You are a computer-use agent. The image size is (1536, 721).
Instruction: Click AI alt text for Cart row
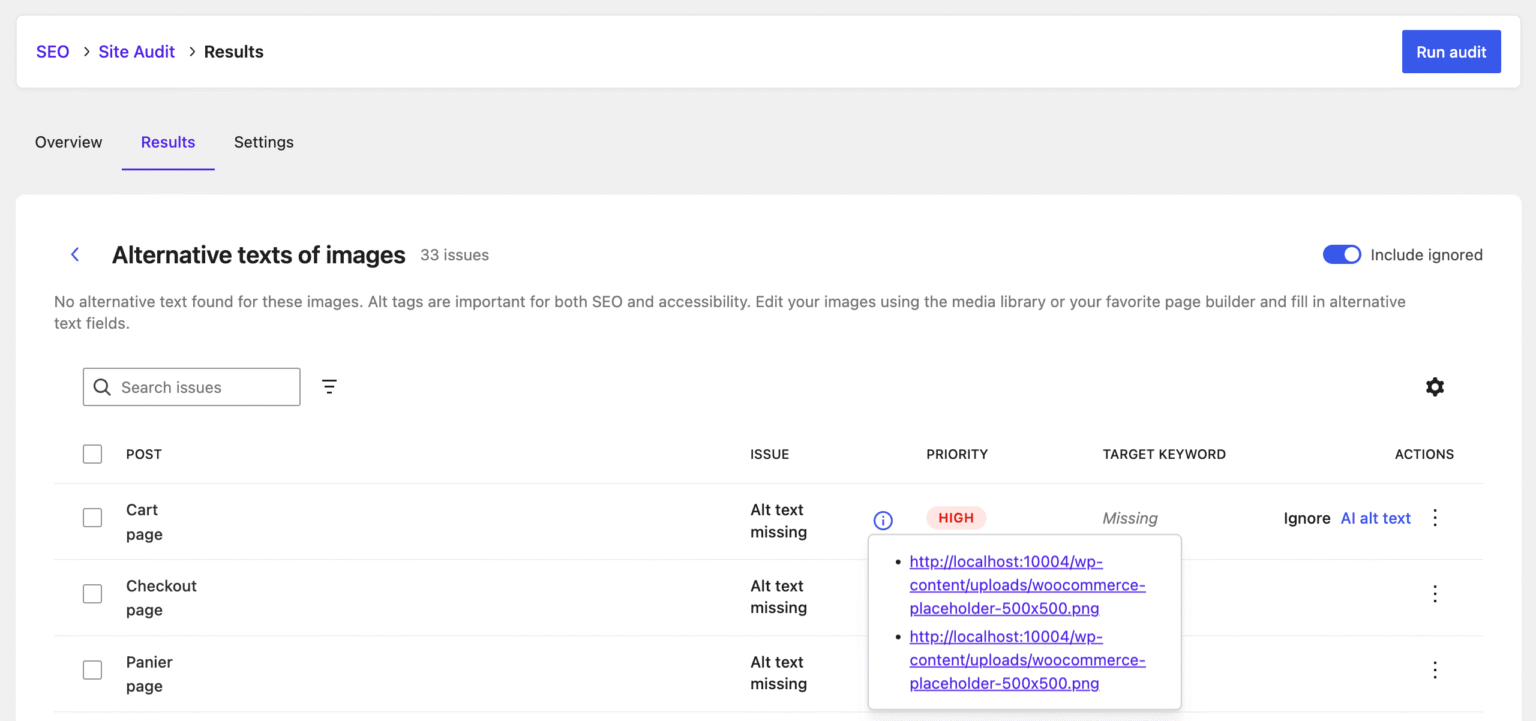click(1376, 518)
